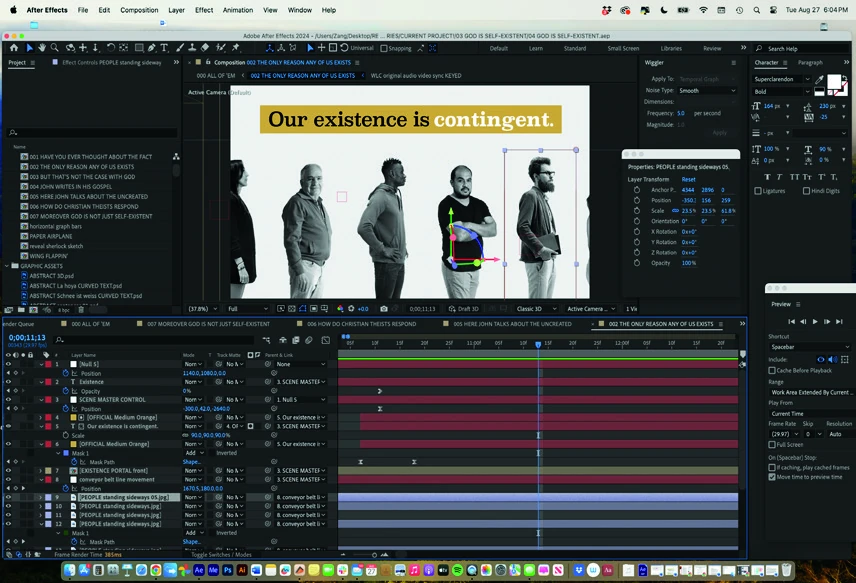Viewport: 856px width, 583px height.
Task: Jump to first frame in Preview panel
Action: click(791, 322)
